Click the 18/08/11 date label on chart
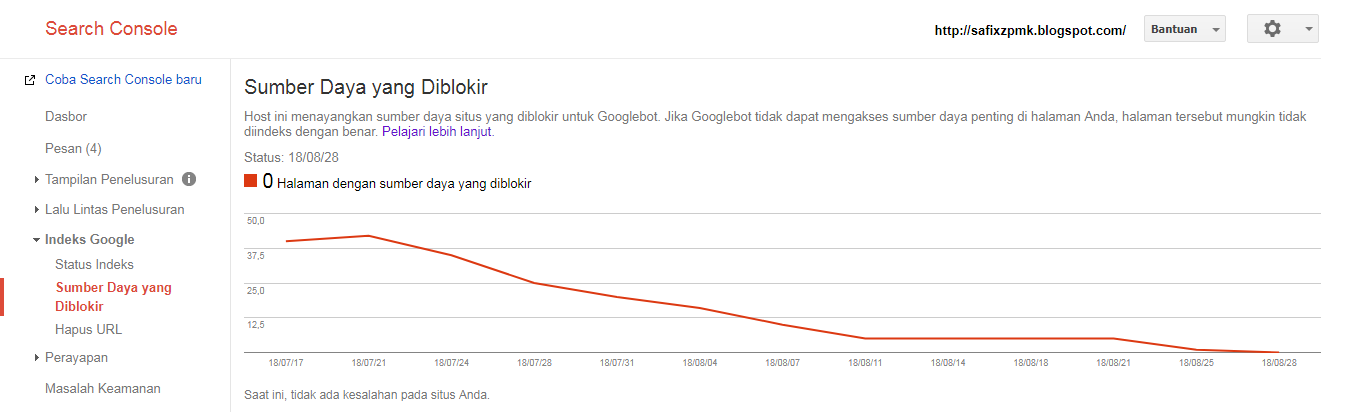1365x415 pixels. 865,362
